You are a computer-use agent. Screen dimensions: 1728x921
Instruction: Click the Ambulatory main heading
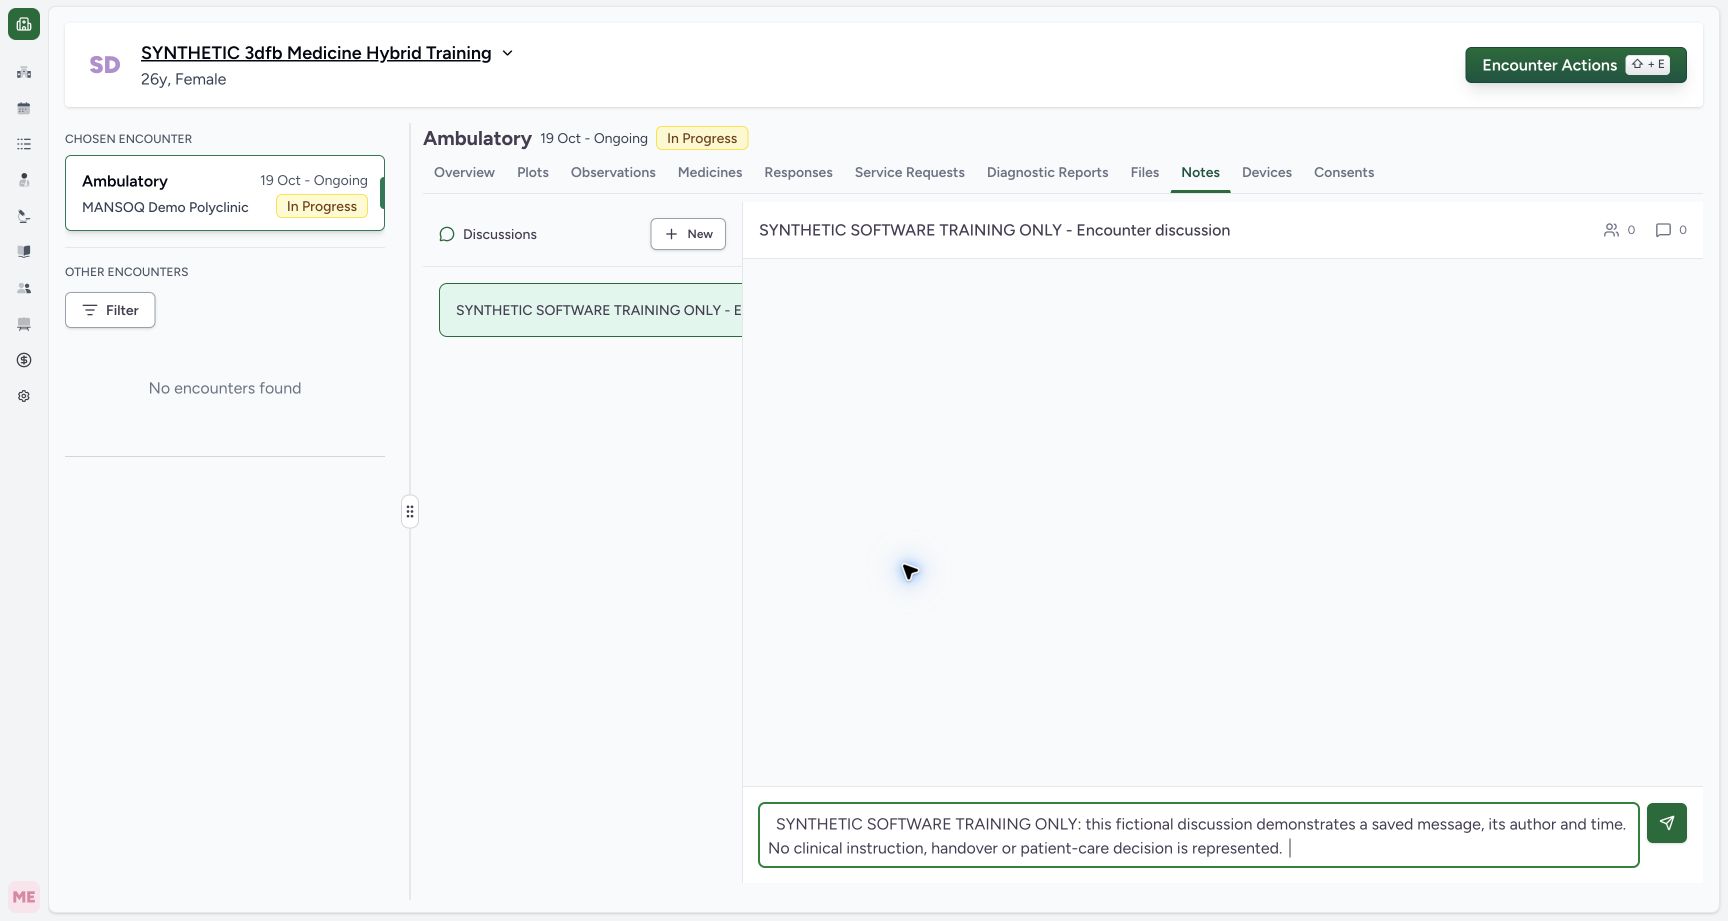tap(477, 138)
